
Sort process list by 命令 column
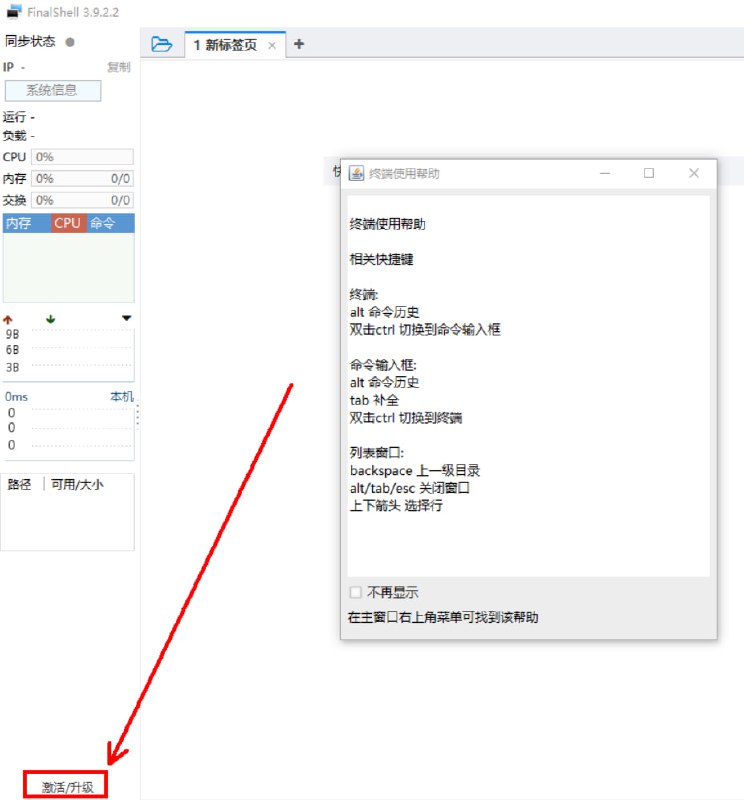[103, 223]
